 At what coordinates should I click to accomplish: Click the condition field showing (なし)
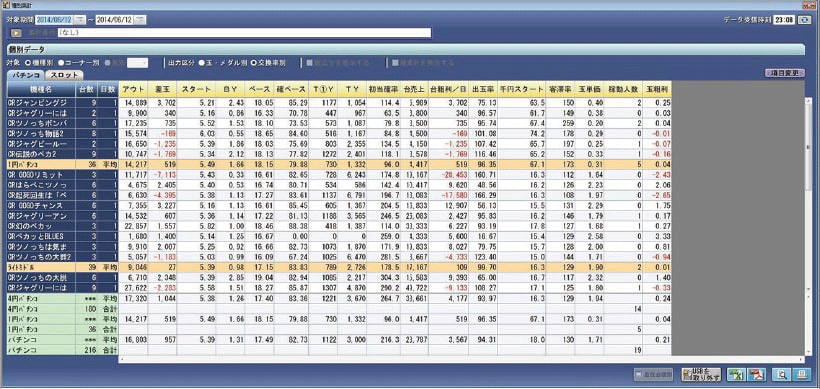point(244,33)
